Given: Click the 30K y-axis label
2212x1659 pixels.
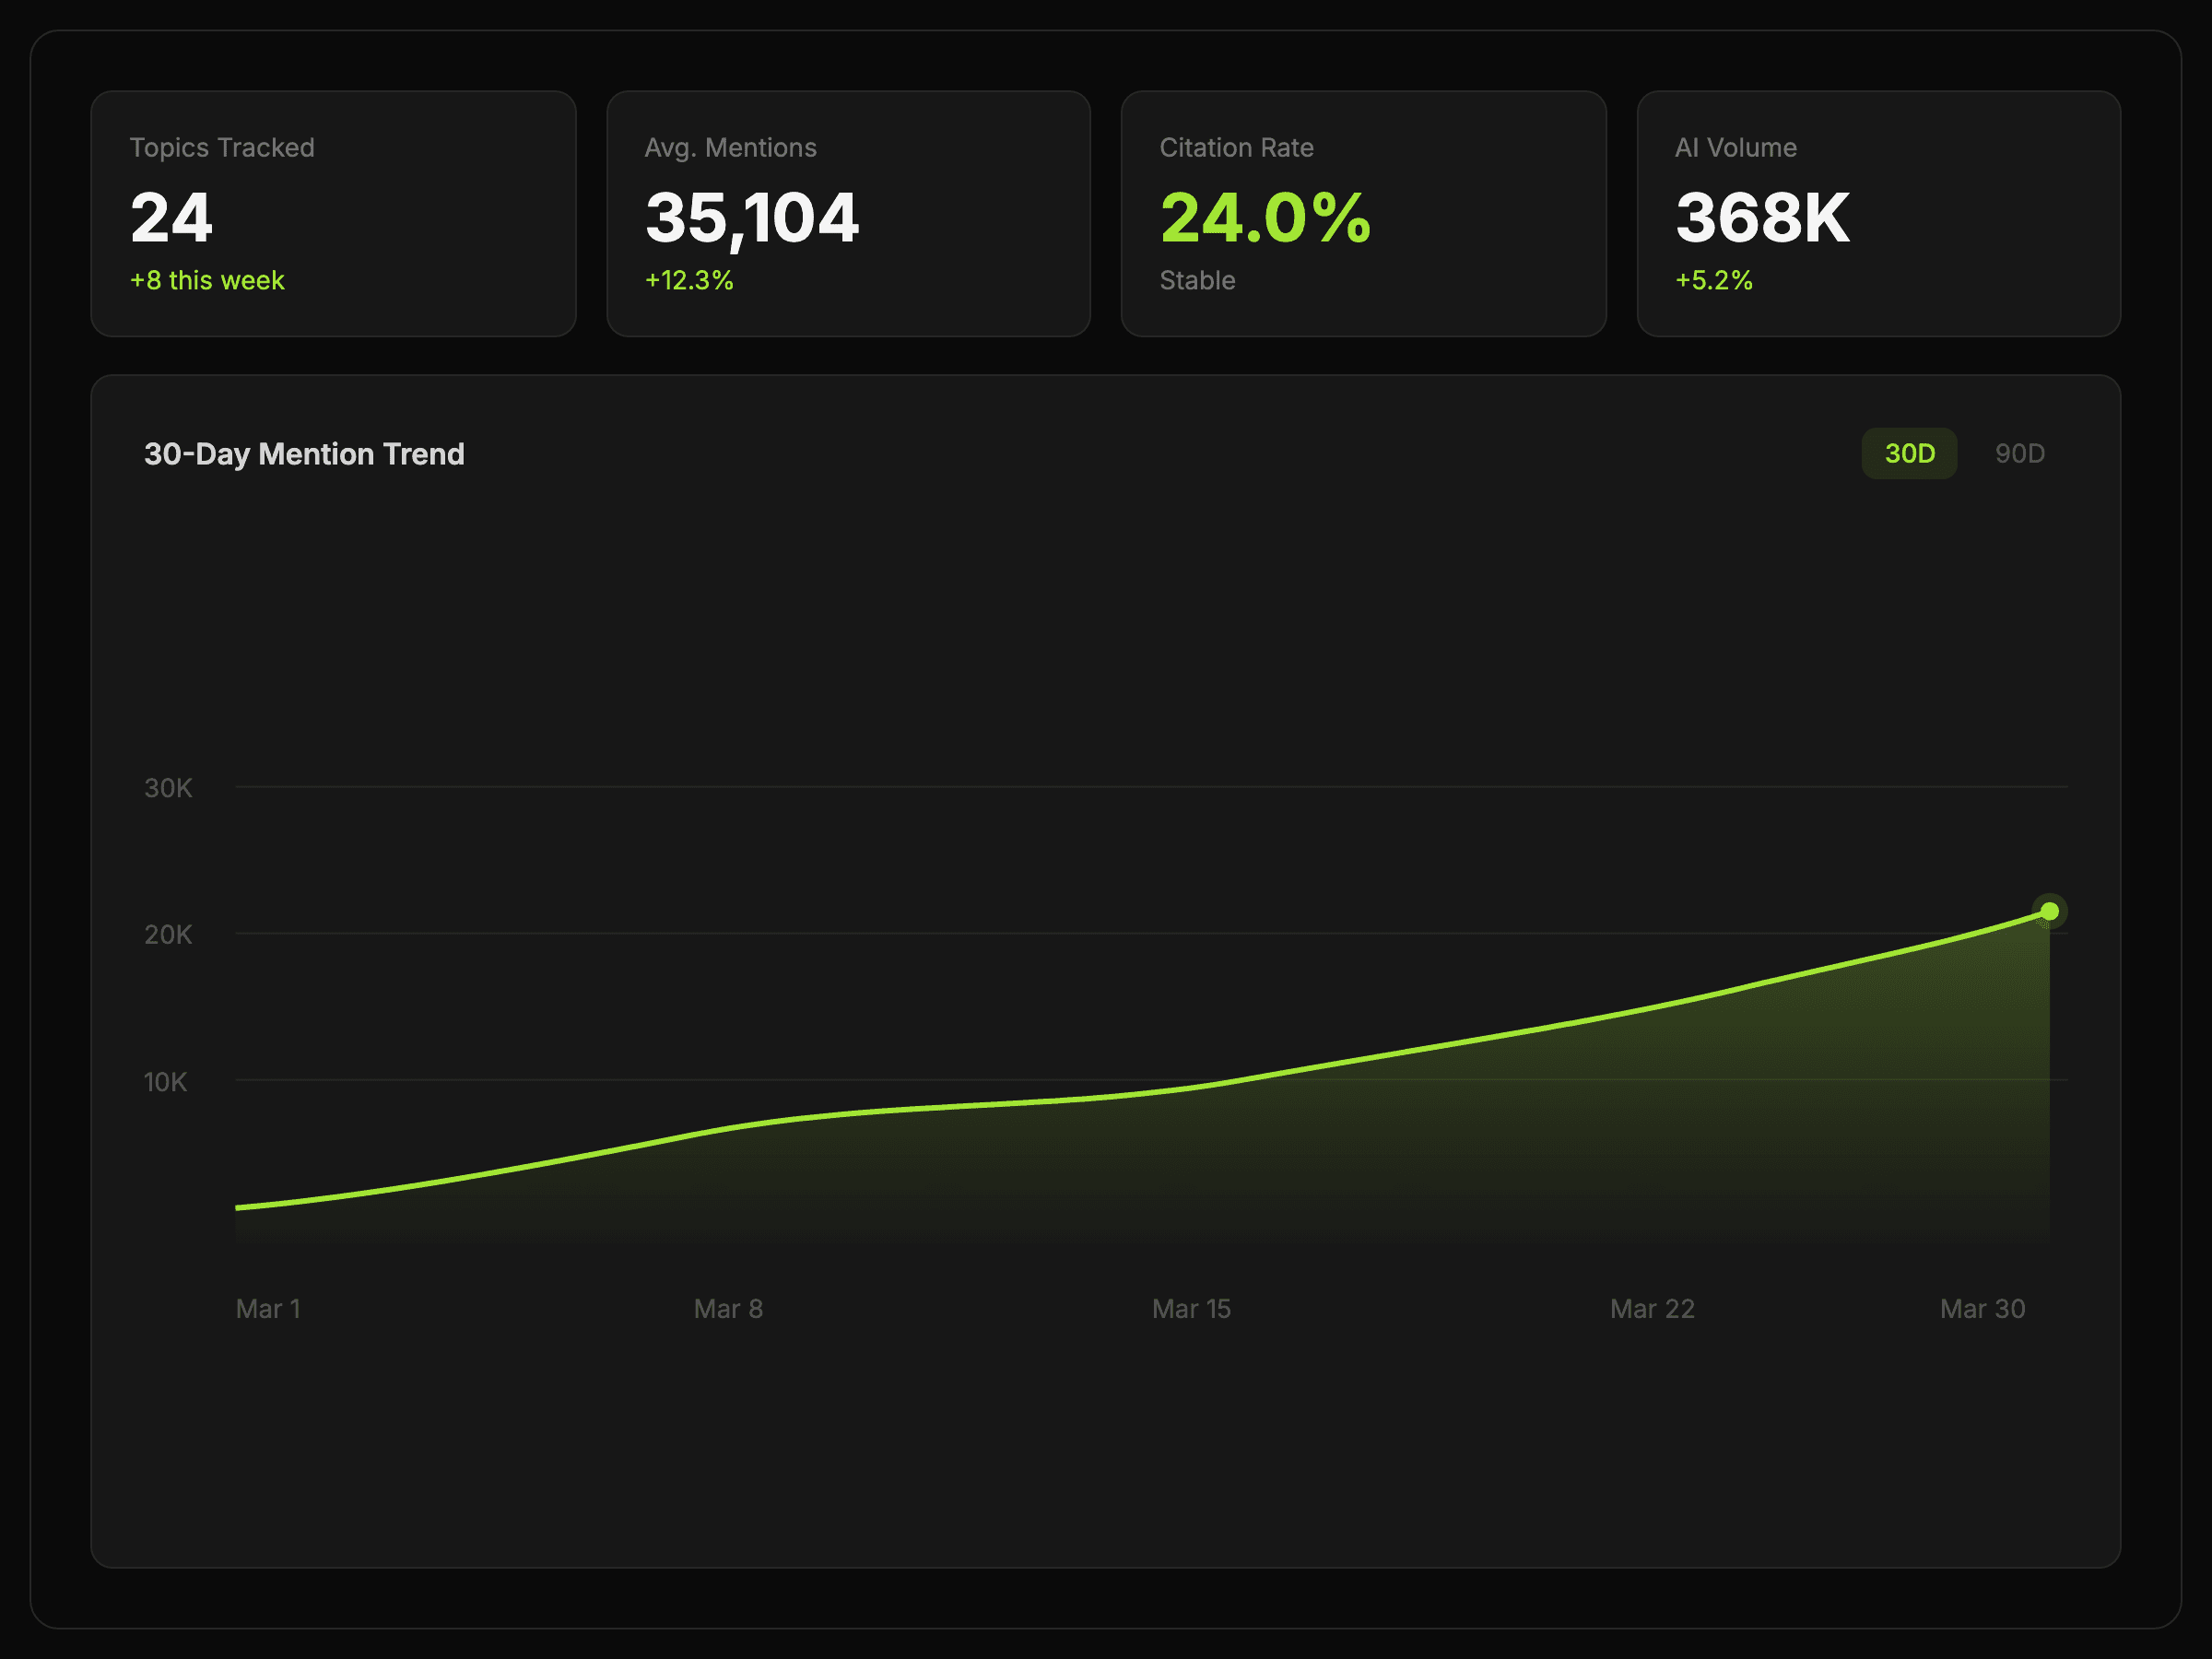Looking at the screenshot, I should 168,788.
